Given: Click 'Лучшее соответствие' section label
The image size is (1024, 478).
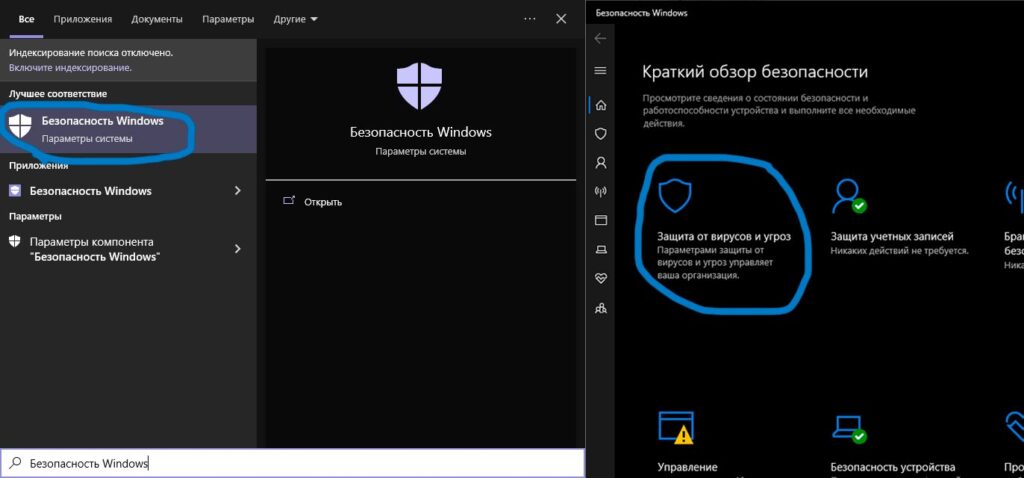Looking at the screenshot, I should (58, 94).
